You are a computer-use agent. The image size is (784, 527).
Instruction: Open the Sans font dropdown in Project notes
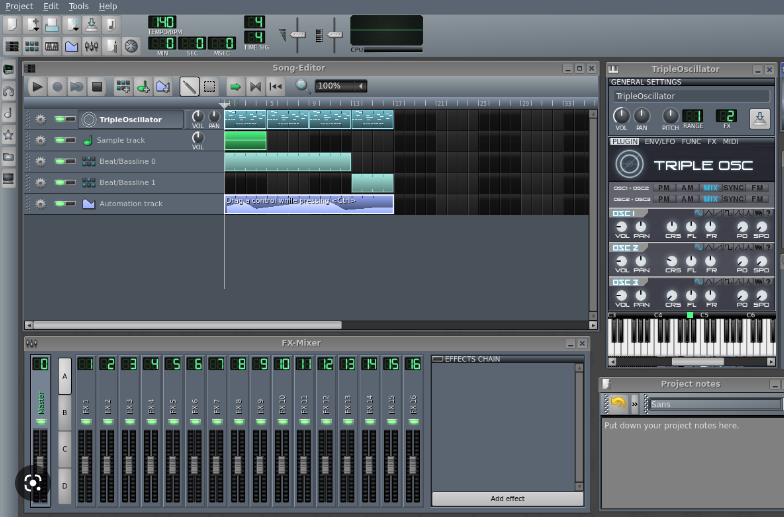click(714, 404)
